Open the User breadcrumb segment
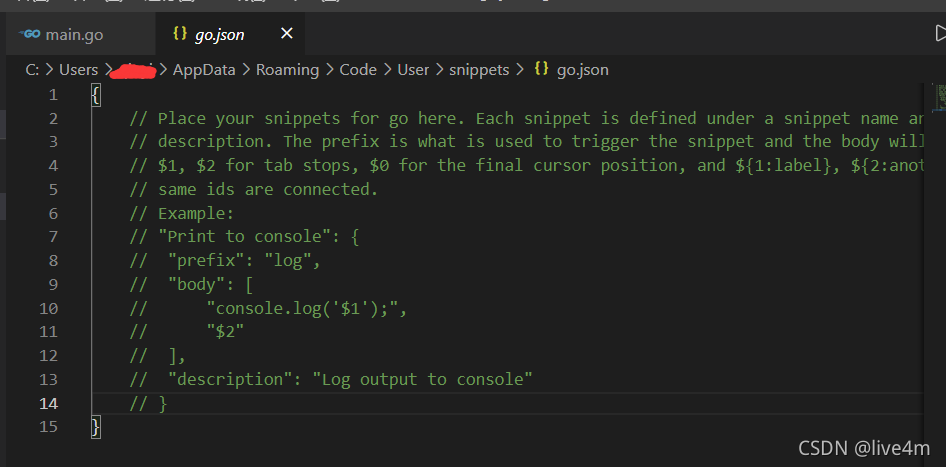Image resolution: width=946 pixels, height=467 pixels. point(413,70)
